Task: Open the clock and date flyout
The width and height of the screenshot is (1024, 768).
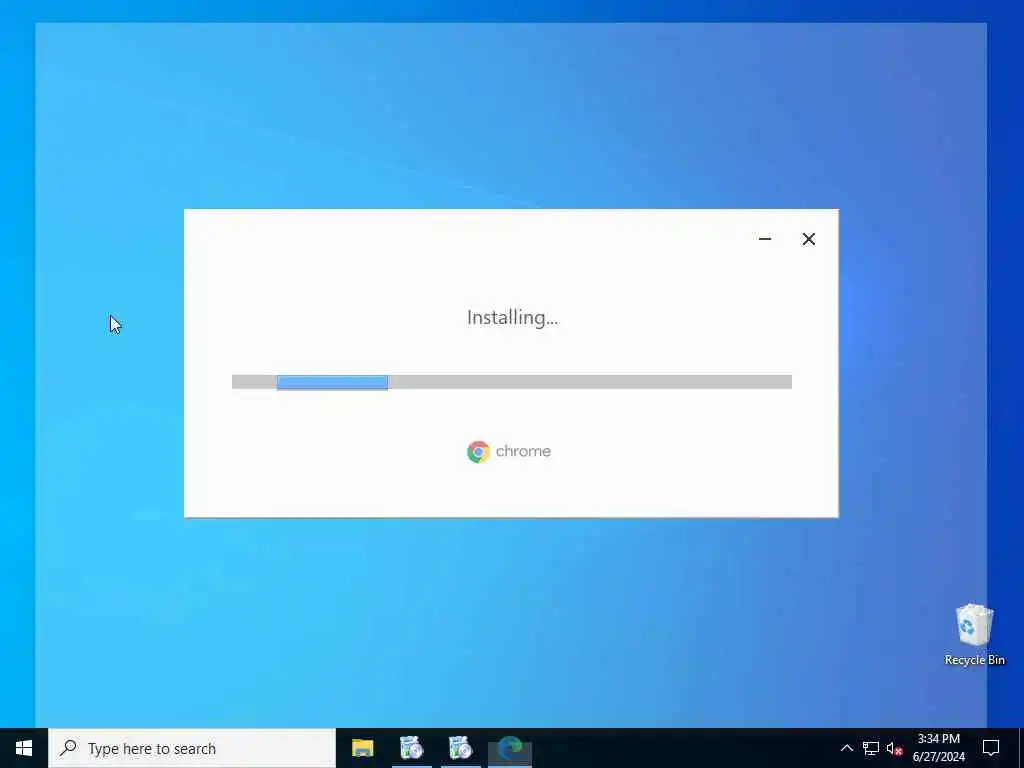Action: coord(939,748)
